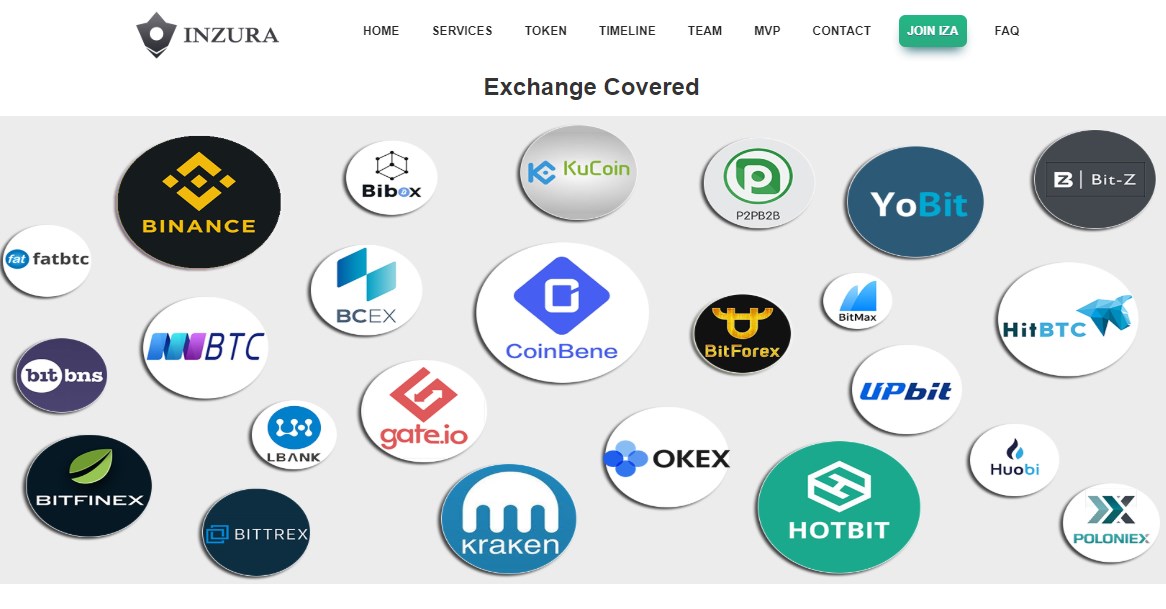Viewport: 1166px width, 609px height.
Task: Open the FAQ link
Action: (x=1007, y=30)
